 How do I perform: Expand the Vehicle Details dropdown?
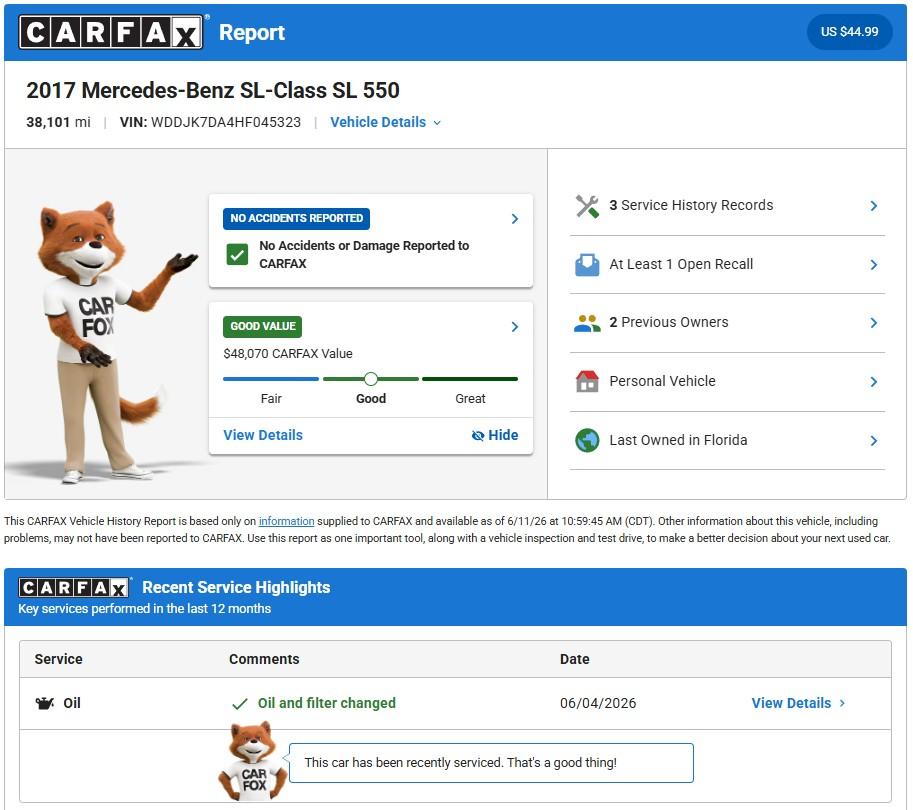385,122
